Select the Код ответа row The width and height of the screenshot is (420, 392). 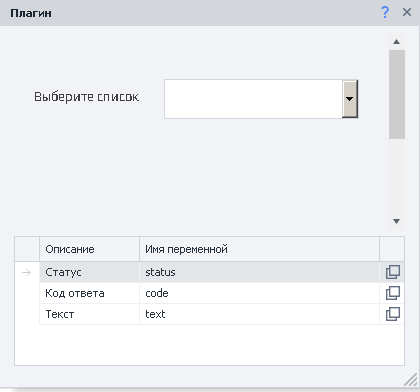click(209, 293)
